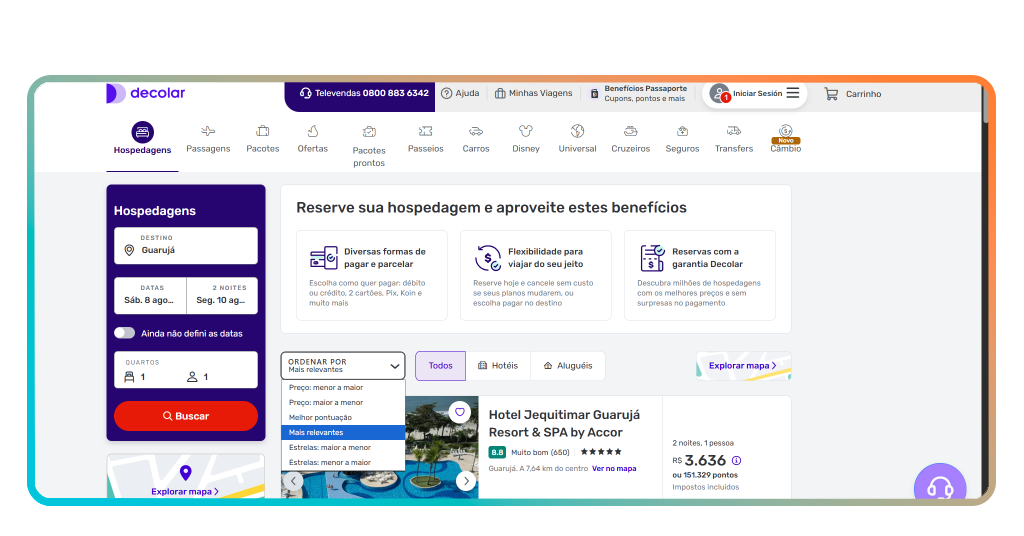
Task: Open the Ofertas flame icon
Action: click(313, 131)
